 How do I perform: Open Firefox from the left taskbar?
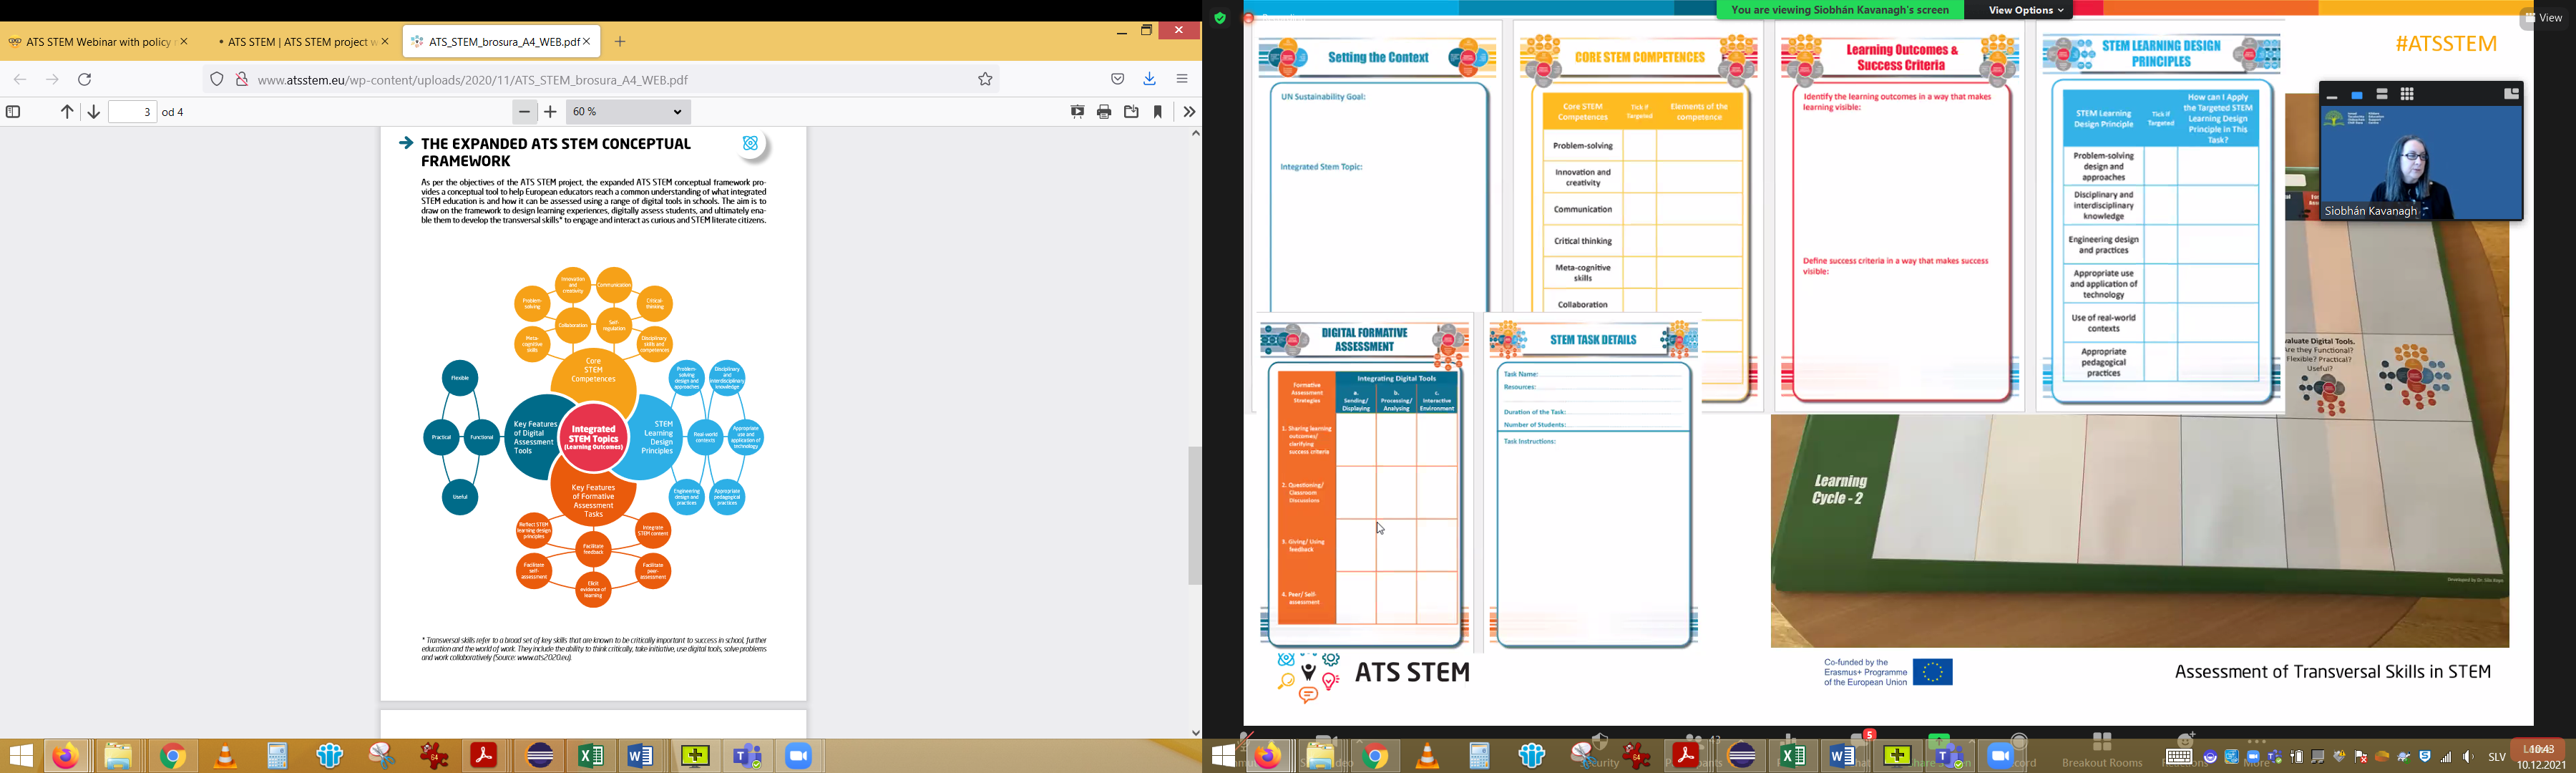pyautogui.click(x=66, y=756)
